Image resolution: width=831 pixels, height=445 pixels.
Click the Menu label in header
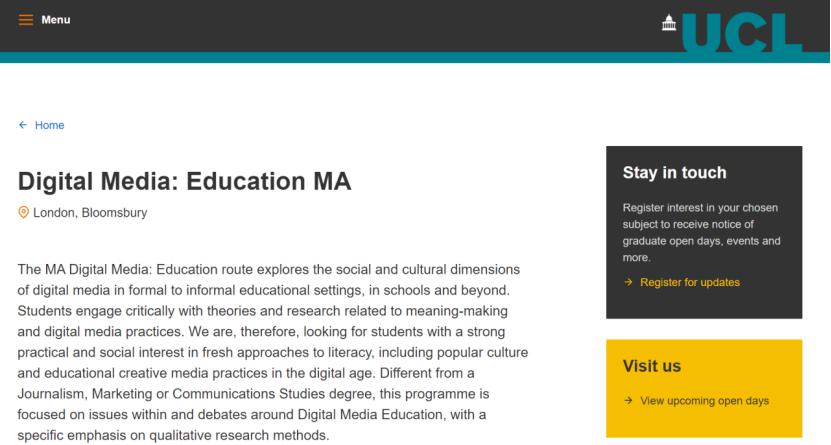click(x=56, y=20)
